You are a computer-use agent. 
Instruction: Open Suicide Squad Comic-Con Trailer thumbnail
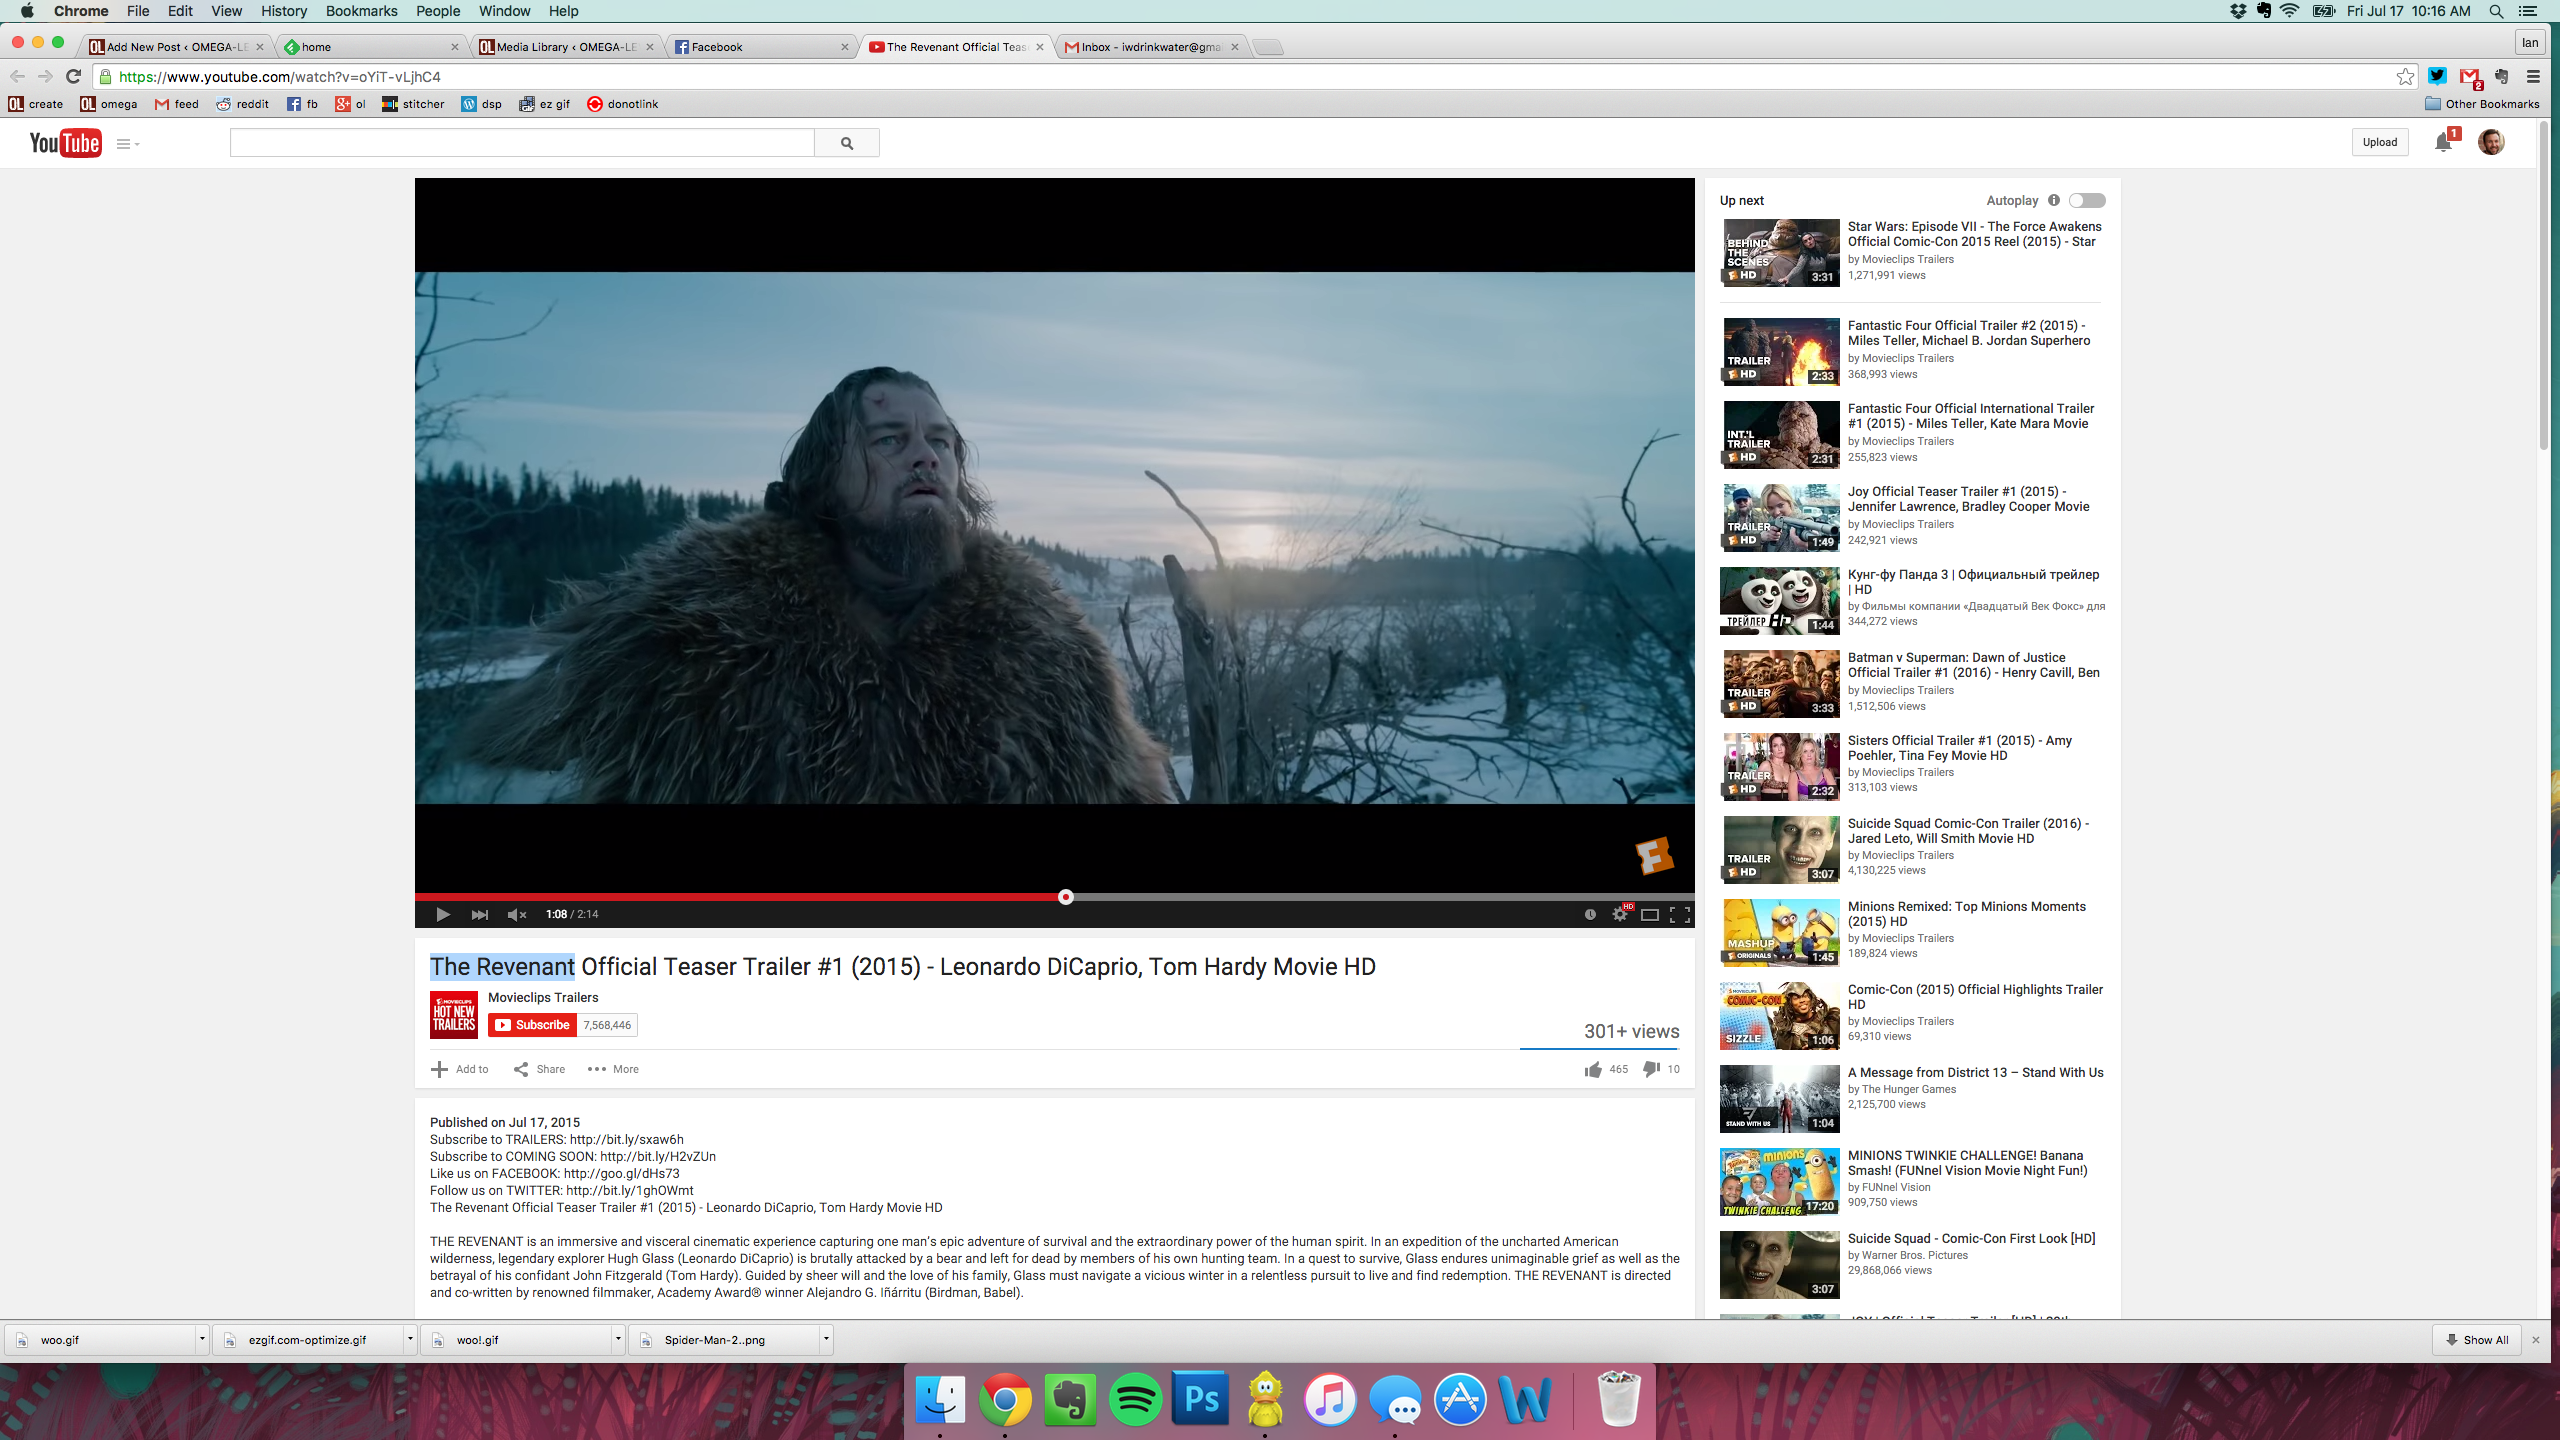(x=1780, y=849)
